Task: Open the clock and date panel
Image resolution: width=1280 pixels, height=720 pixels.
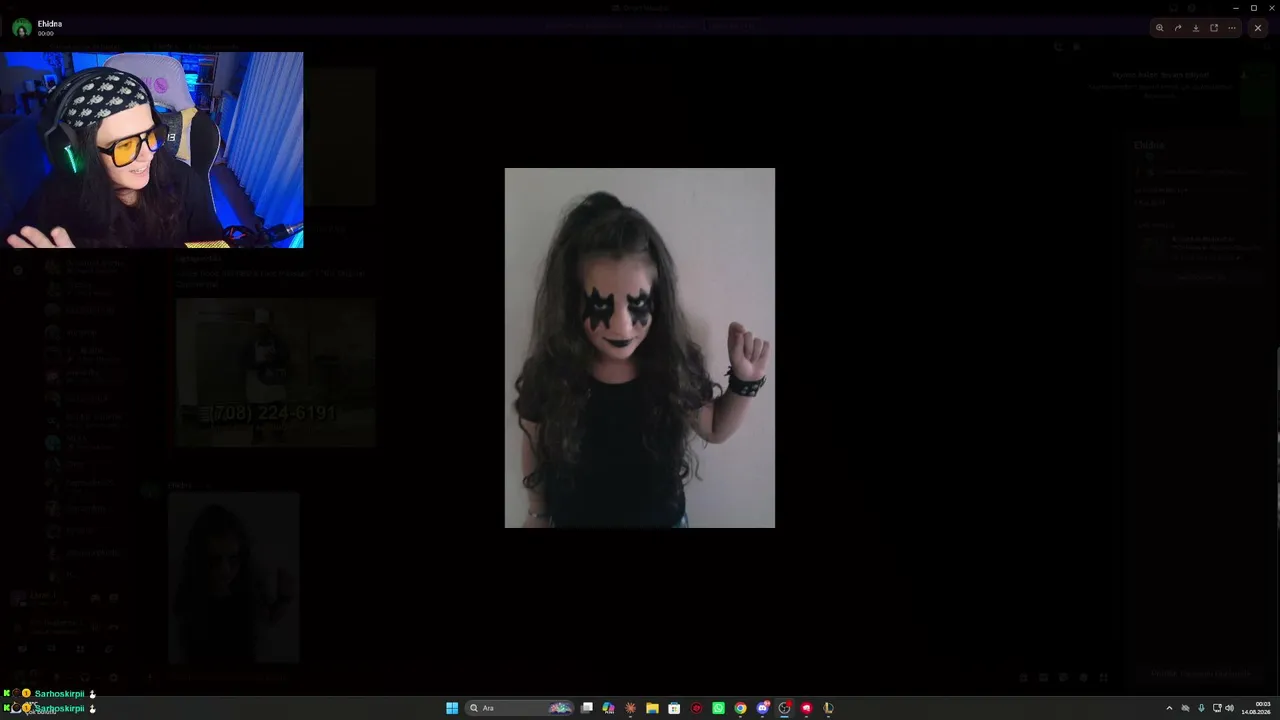Action: [1256, 708]
